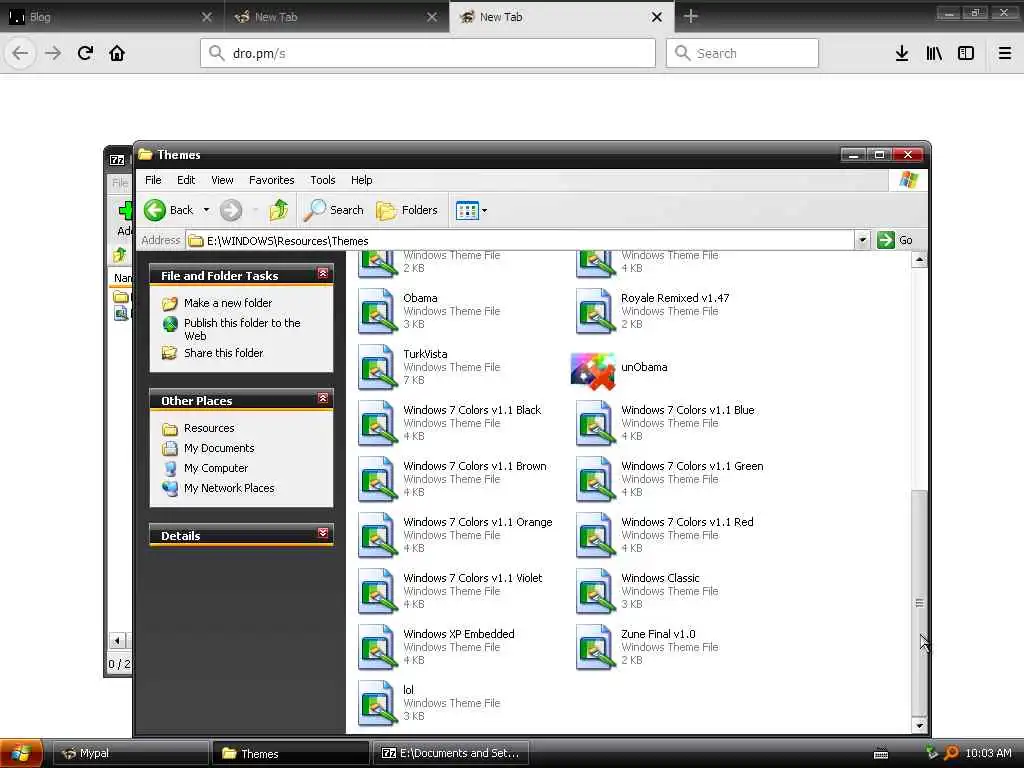
Task: Open the Help menu
Action: coord(361,180)
